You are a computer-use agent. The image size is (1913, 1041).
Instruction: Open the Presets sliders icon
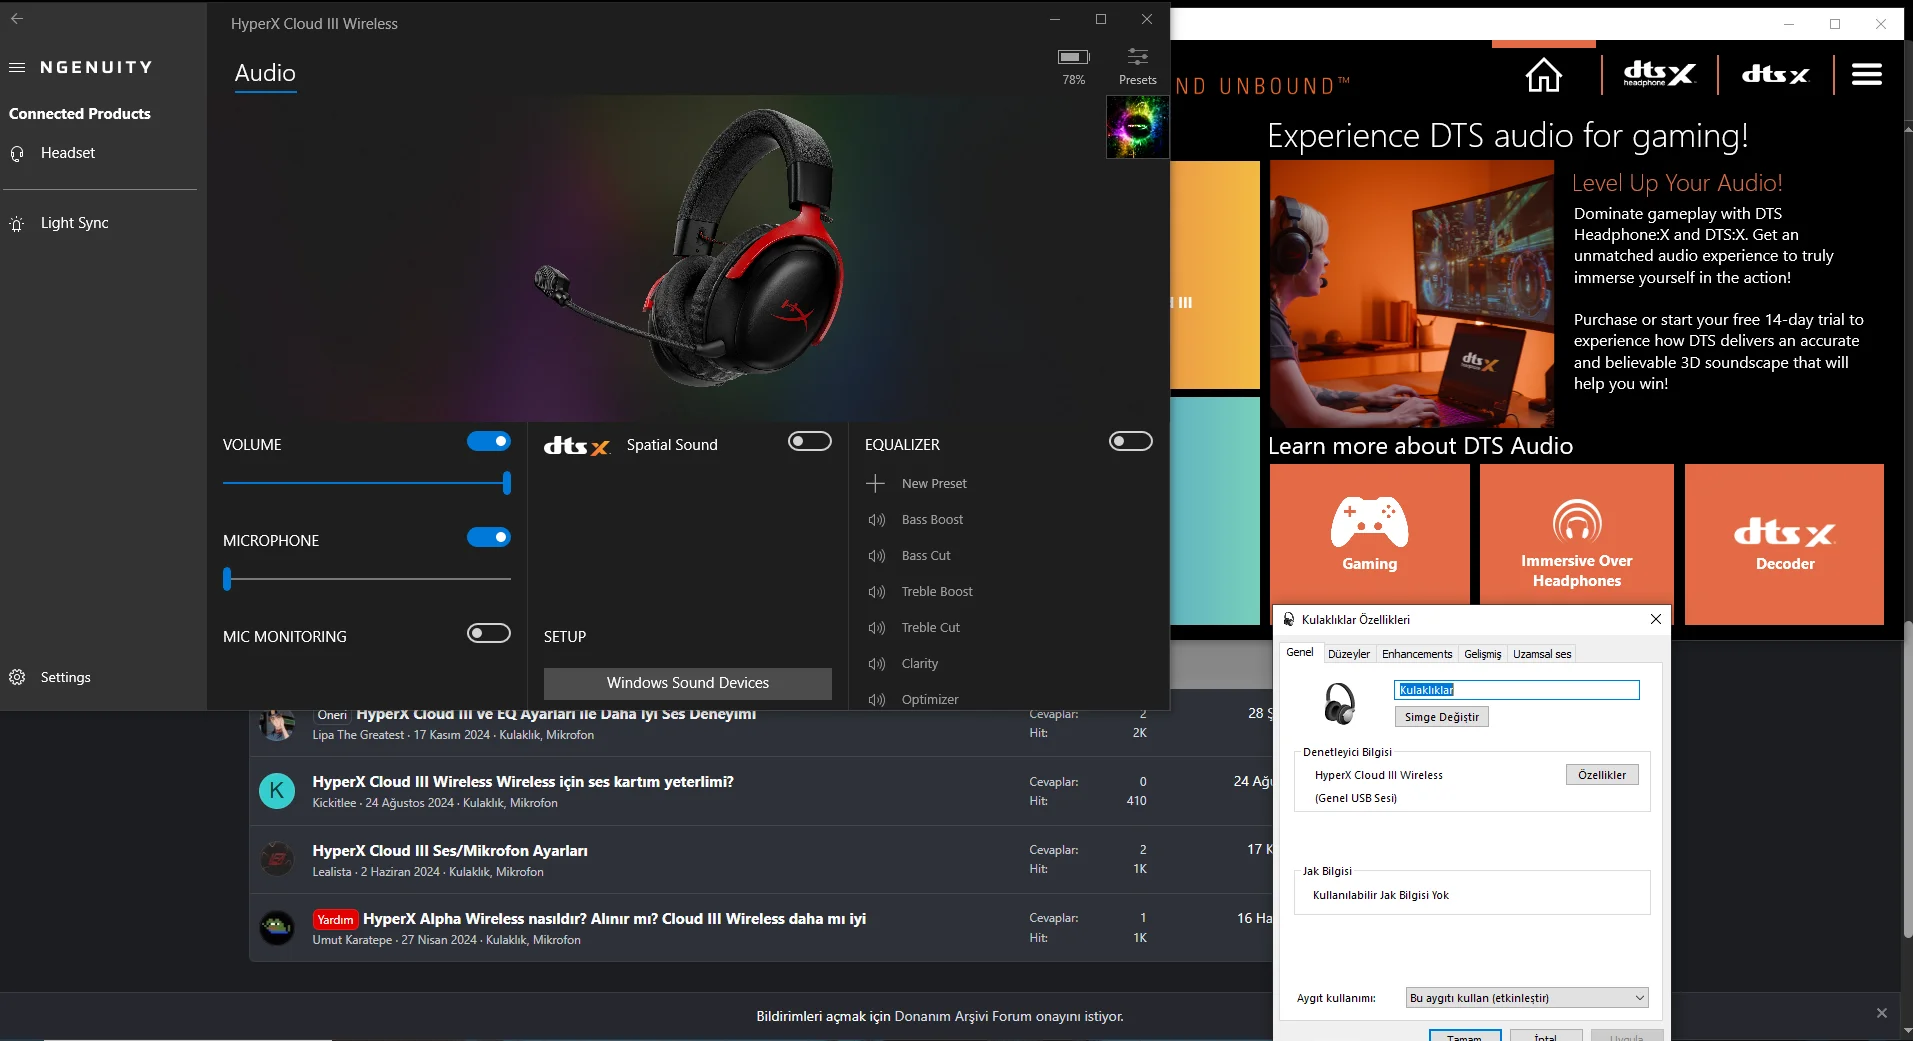[1138, 57]
